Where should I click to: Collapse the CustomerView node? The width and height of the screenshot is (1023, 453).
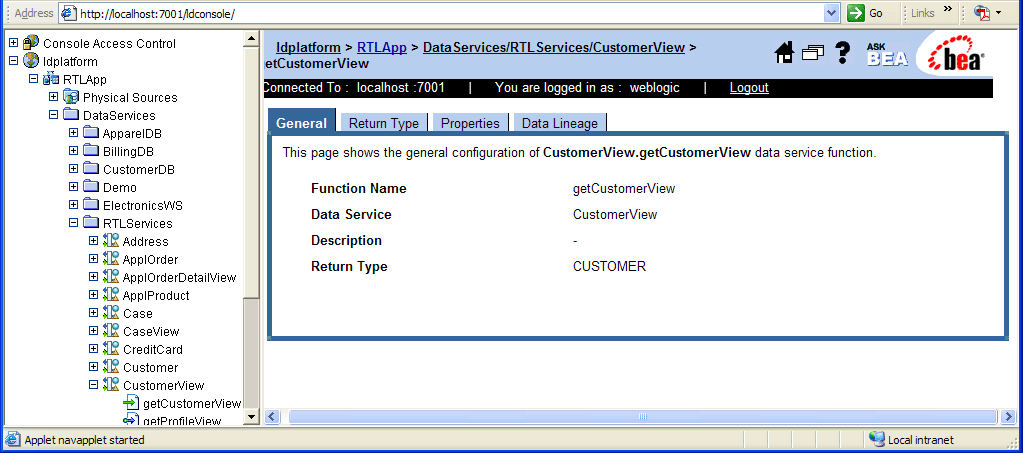click(x=93, y=384)
